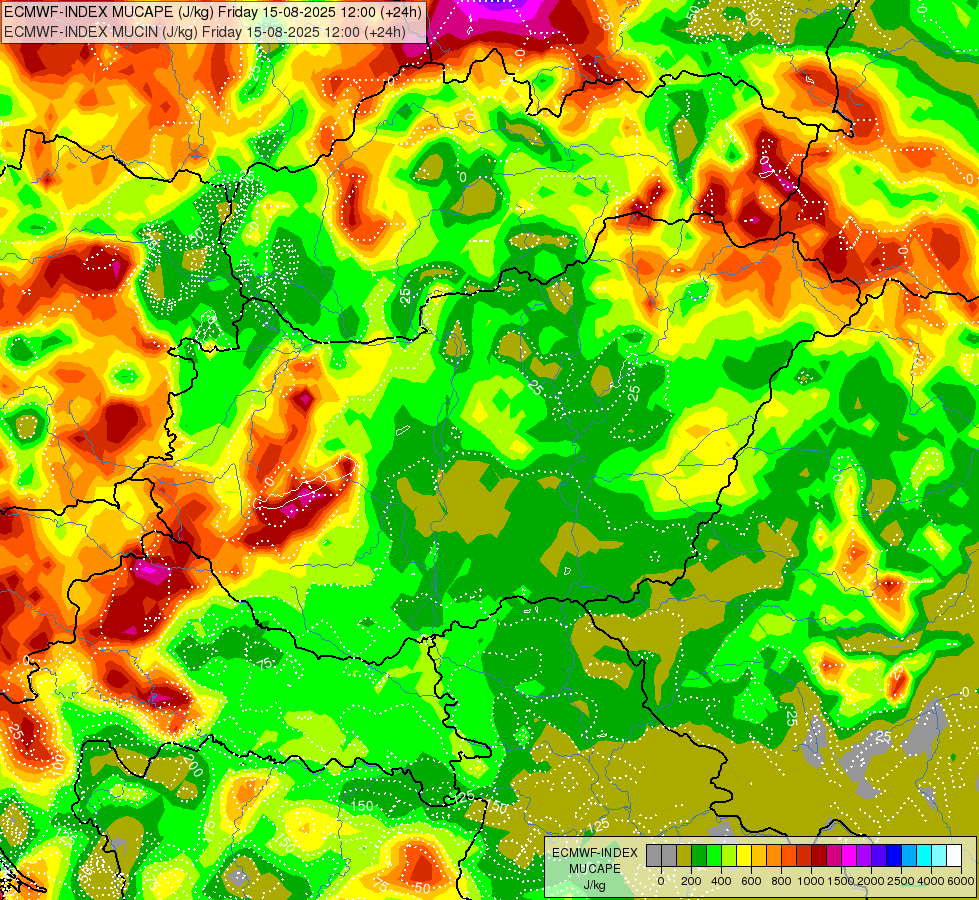Select the amber swatch right of yellow

coord(759,855)
